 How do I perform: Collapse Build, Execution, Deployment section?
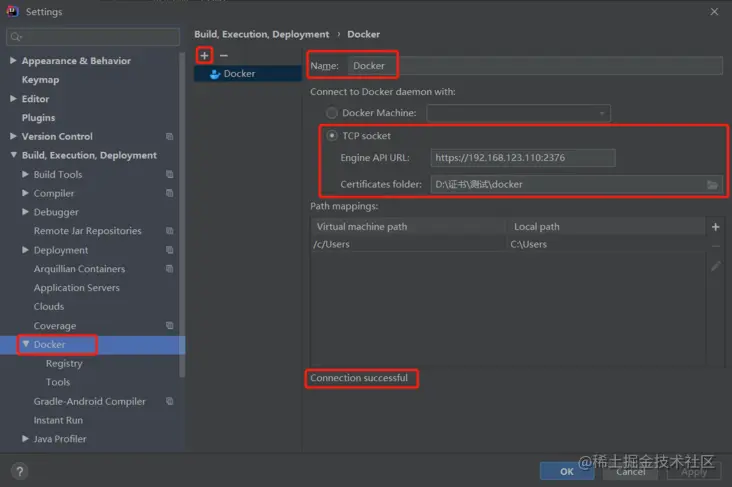(x=13, y=155)
